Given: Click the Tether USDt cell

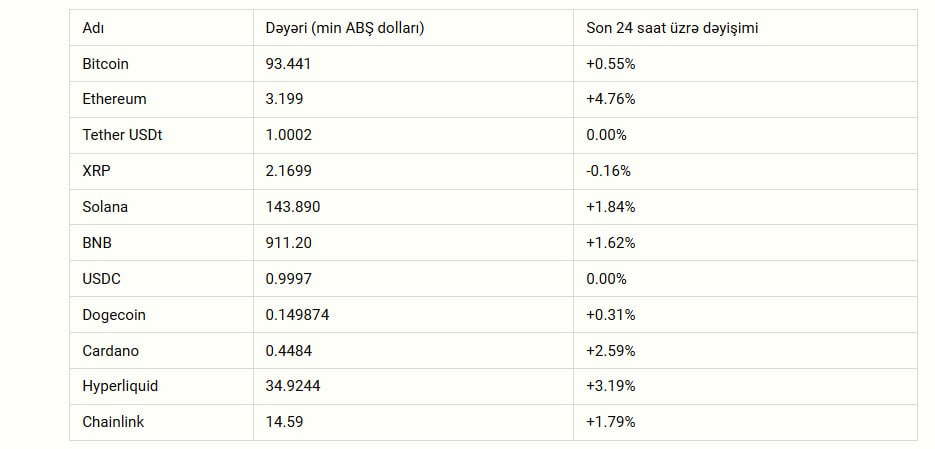Looking at the screenshot, I should pyautogui.click(x=122, y=135).
